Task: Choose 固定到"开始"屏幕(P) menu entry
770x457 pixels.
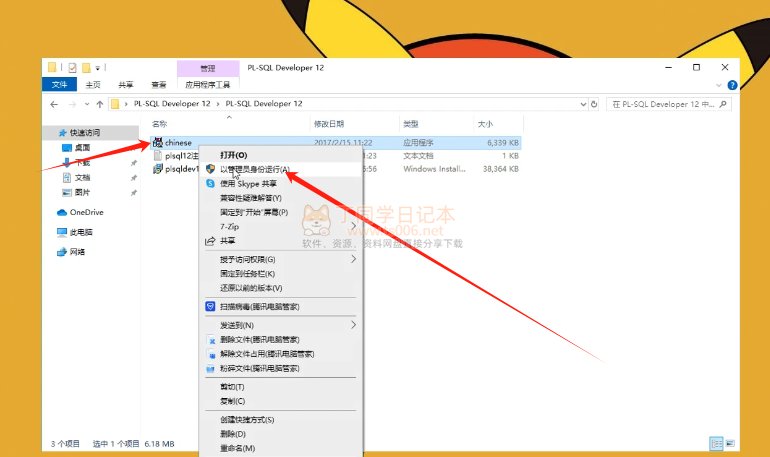Action: 281,212
